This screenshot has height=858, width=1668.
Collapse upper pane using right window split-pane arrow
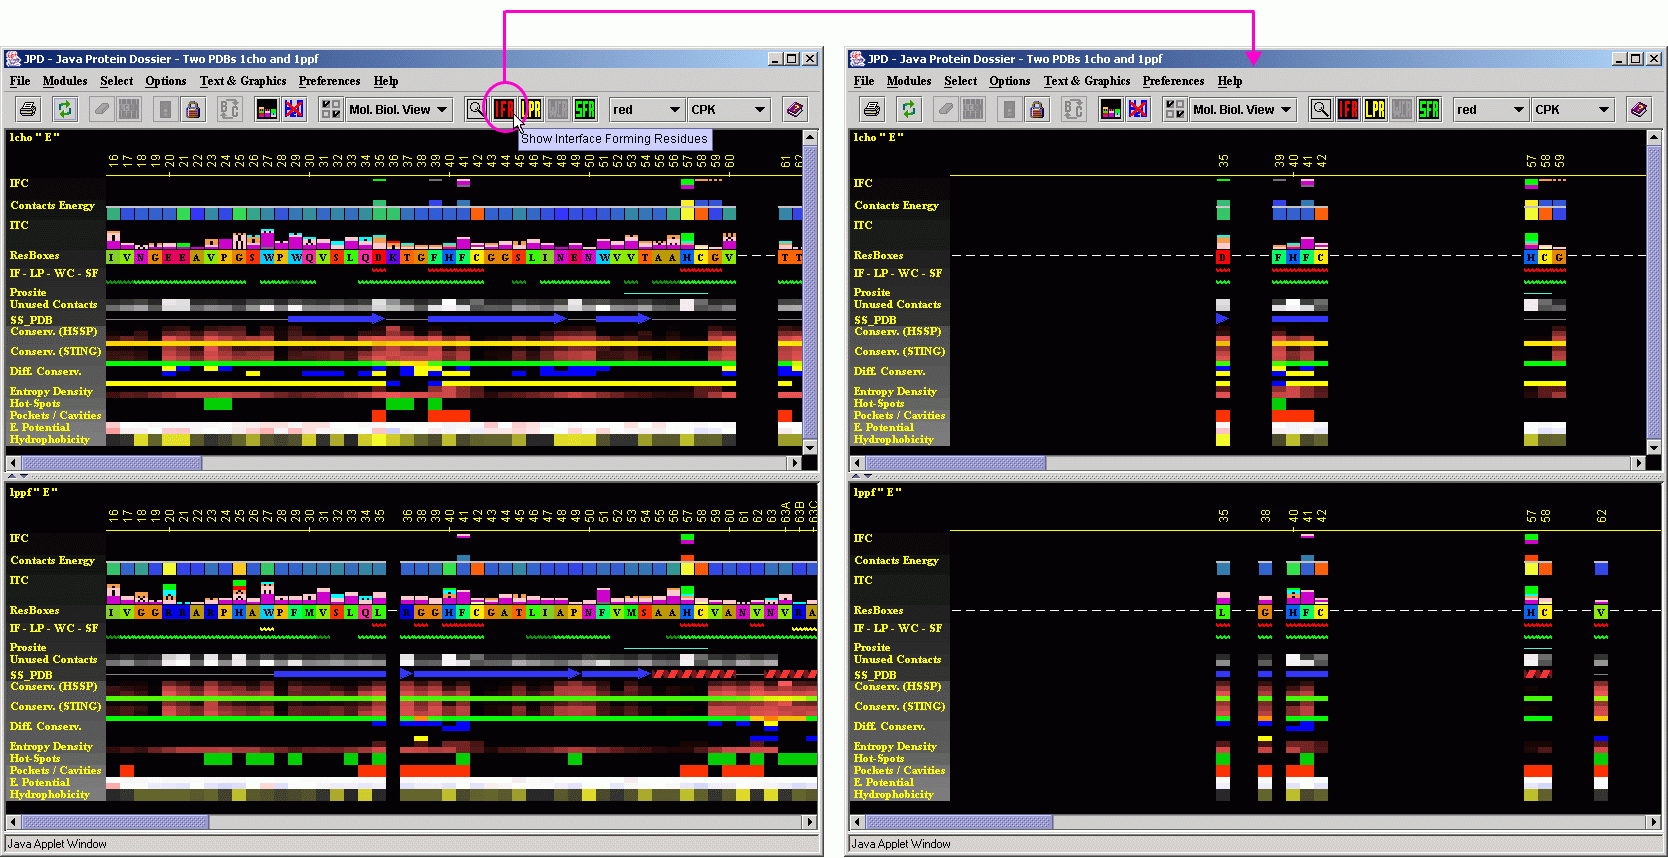click(856, 476)
